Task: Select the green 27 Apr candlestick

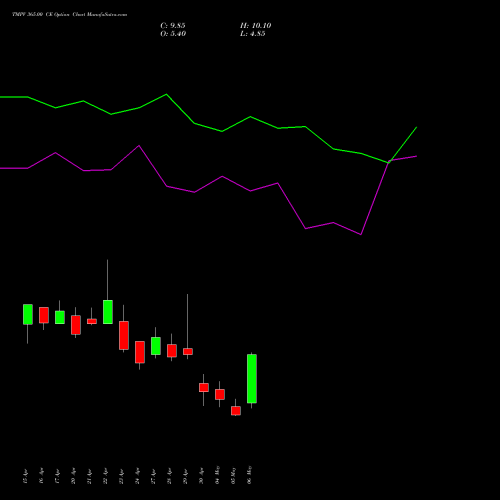Action: pyautogui.click(x=156, y=346)
